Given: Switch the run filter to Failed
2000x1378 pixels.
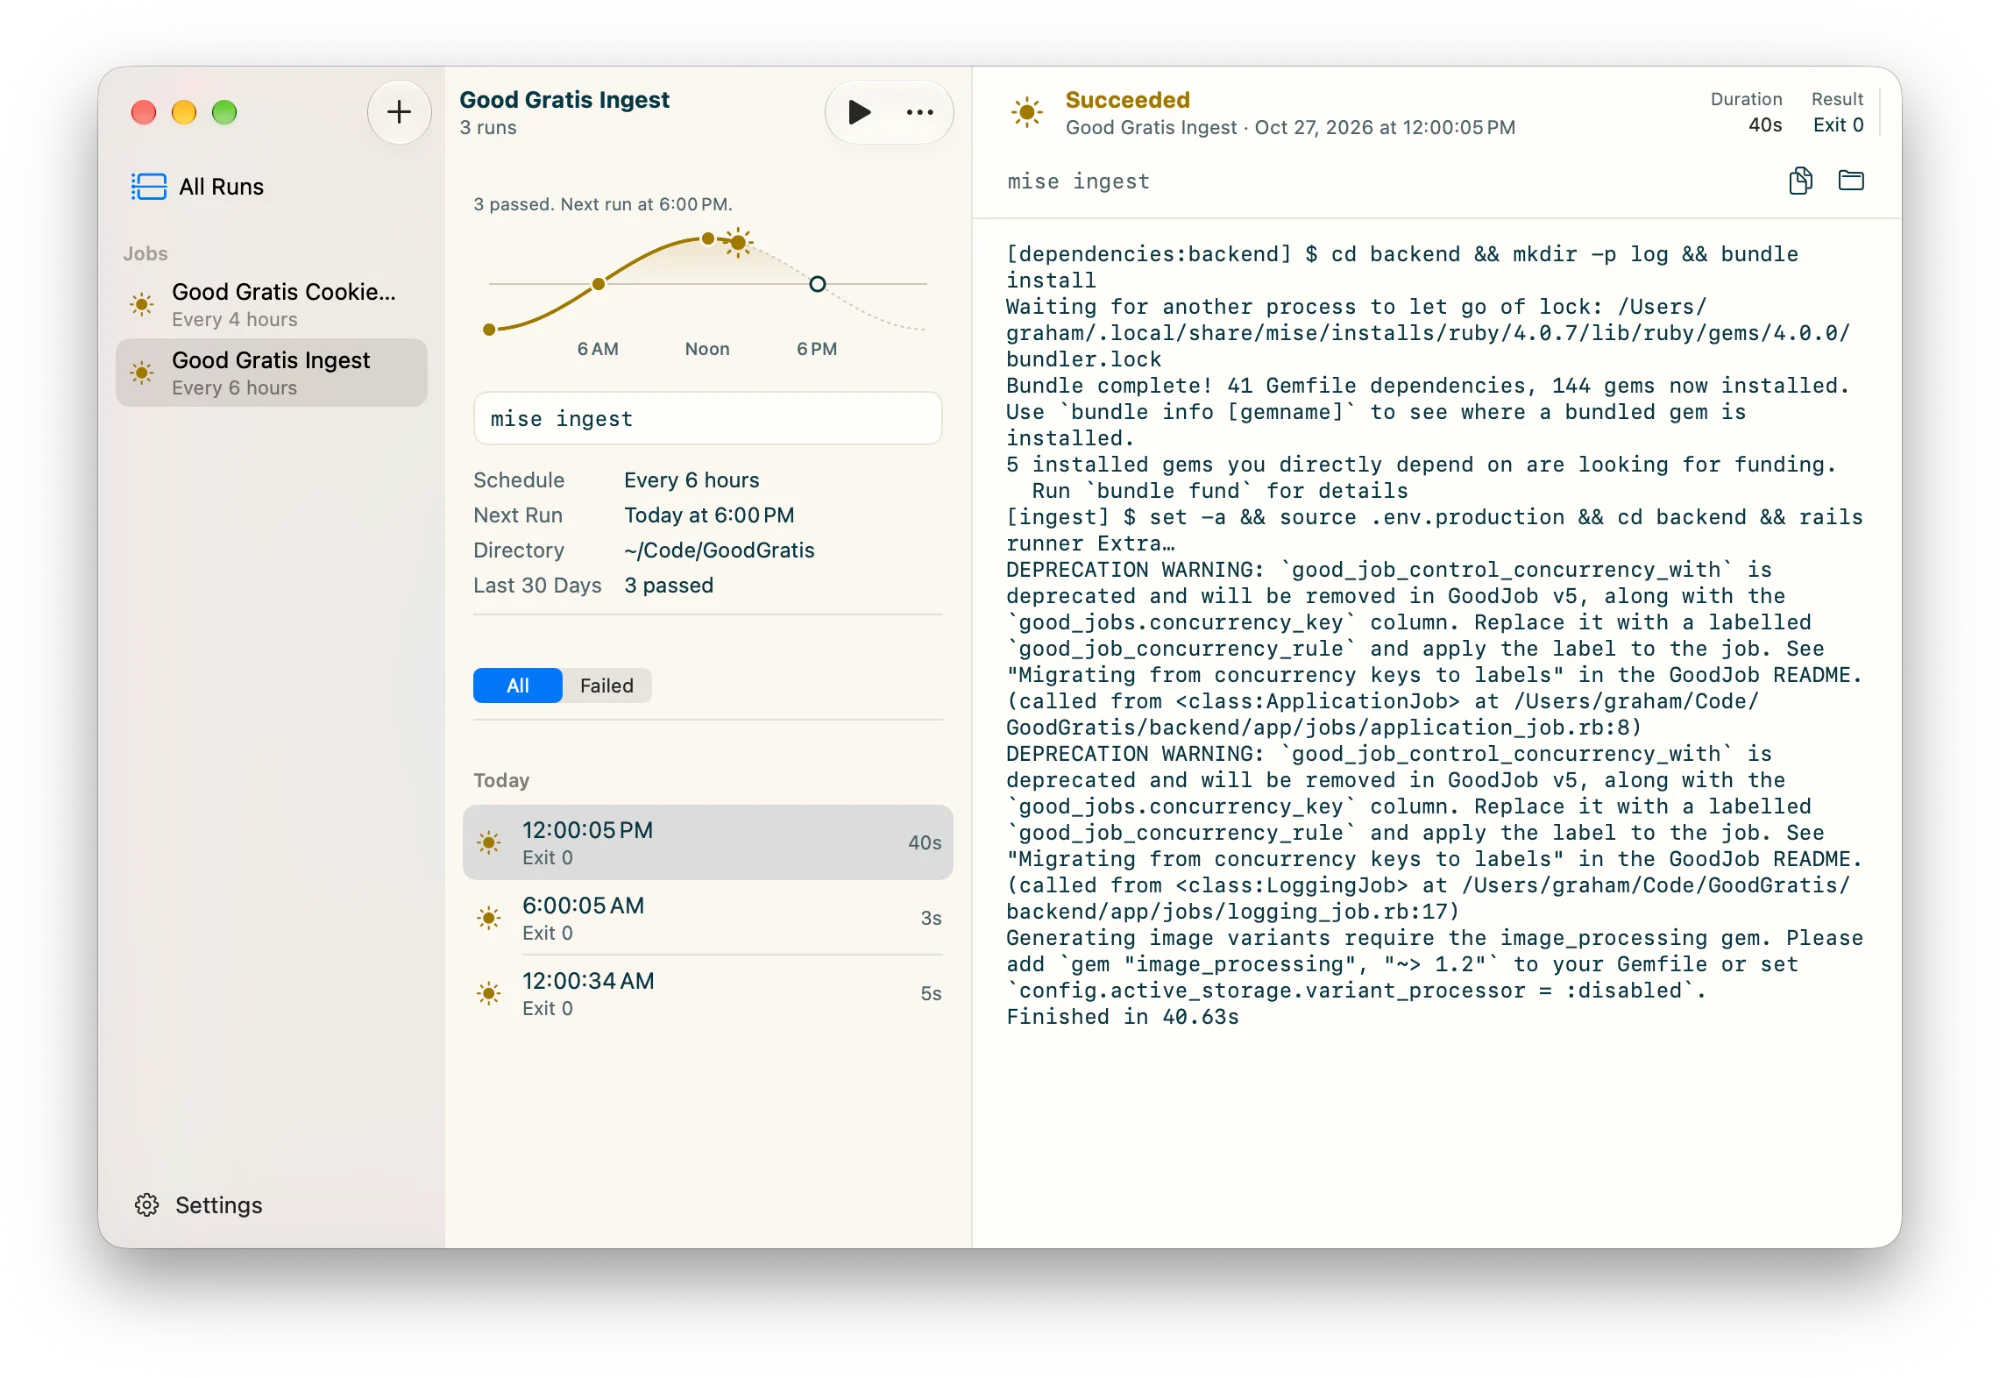Looking at the screenshot, I should (606, 686).
